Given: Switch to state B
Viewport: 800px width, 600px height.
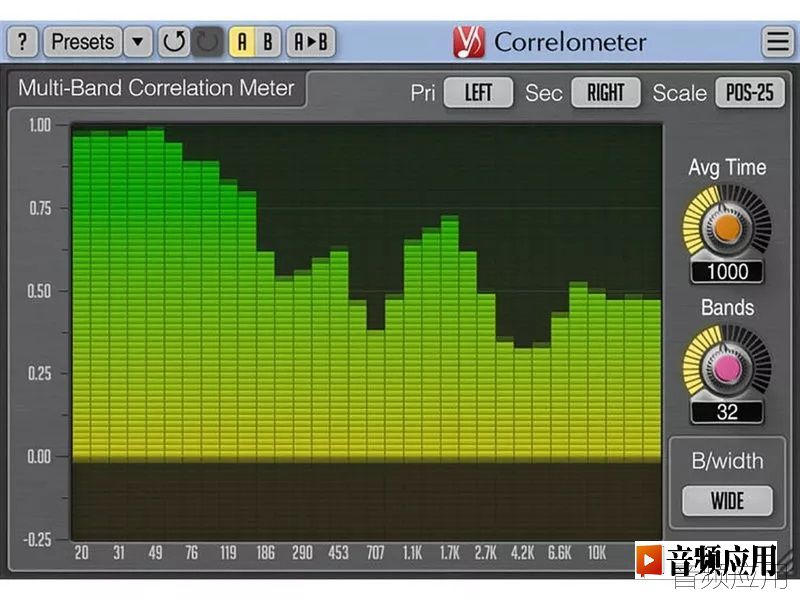Looking at the screenshot, I should [268, 41].
